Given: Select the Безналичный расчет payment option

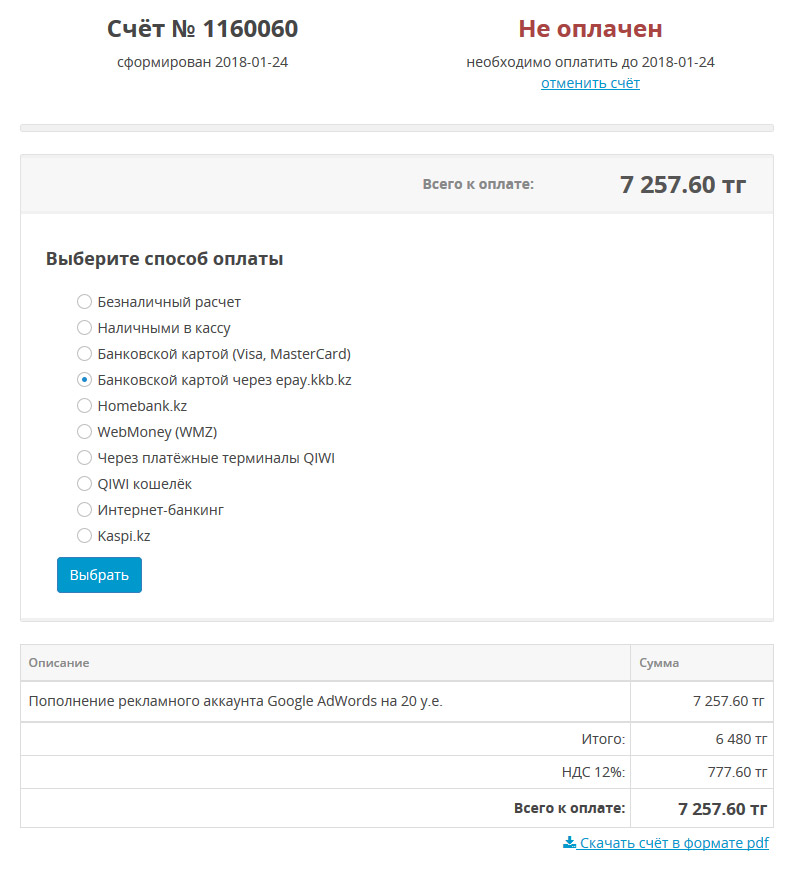Looking at the screenshot, I should (x=84, y=302).
